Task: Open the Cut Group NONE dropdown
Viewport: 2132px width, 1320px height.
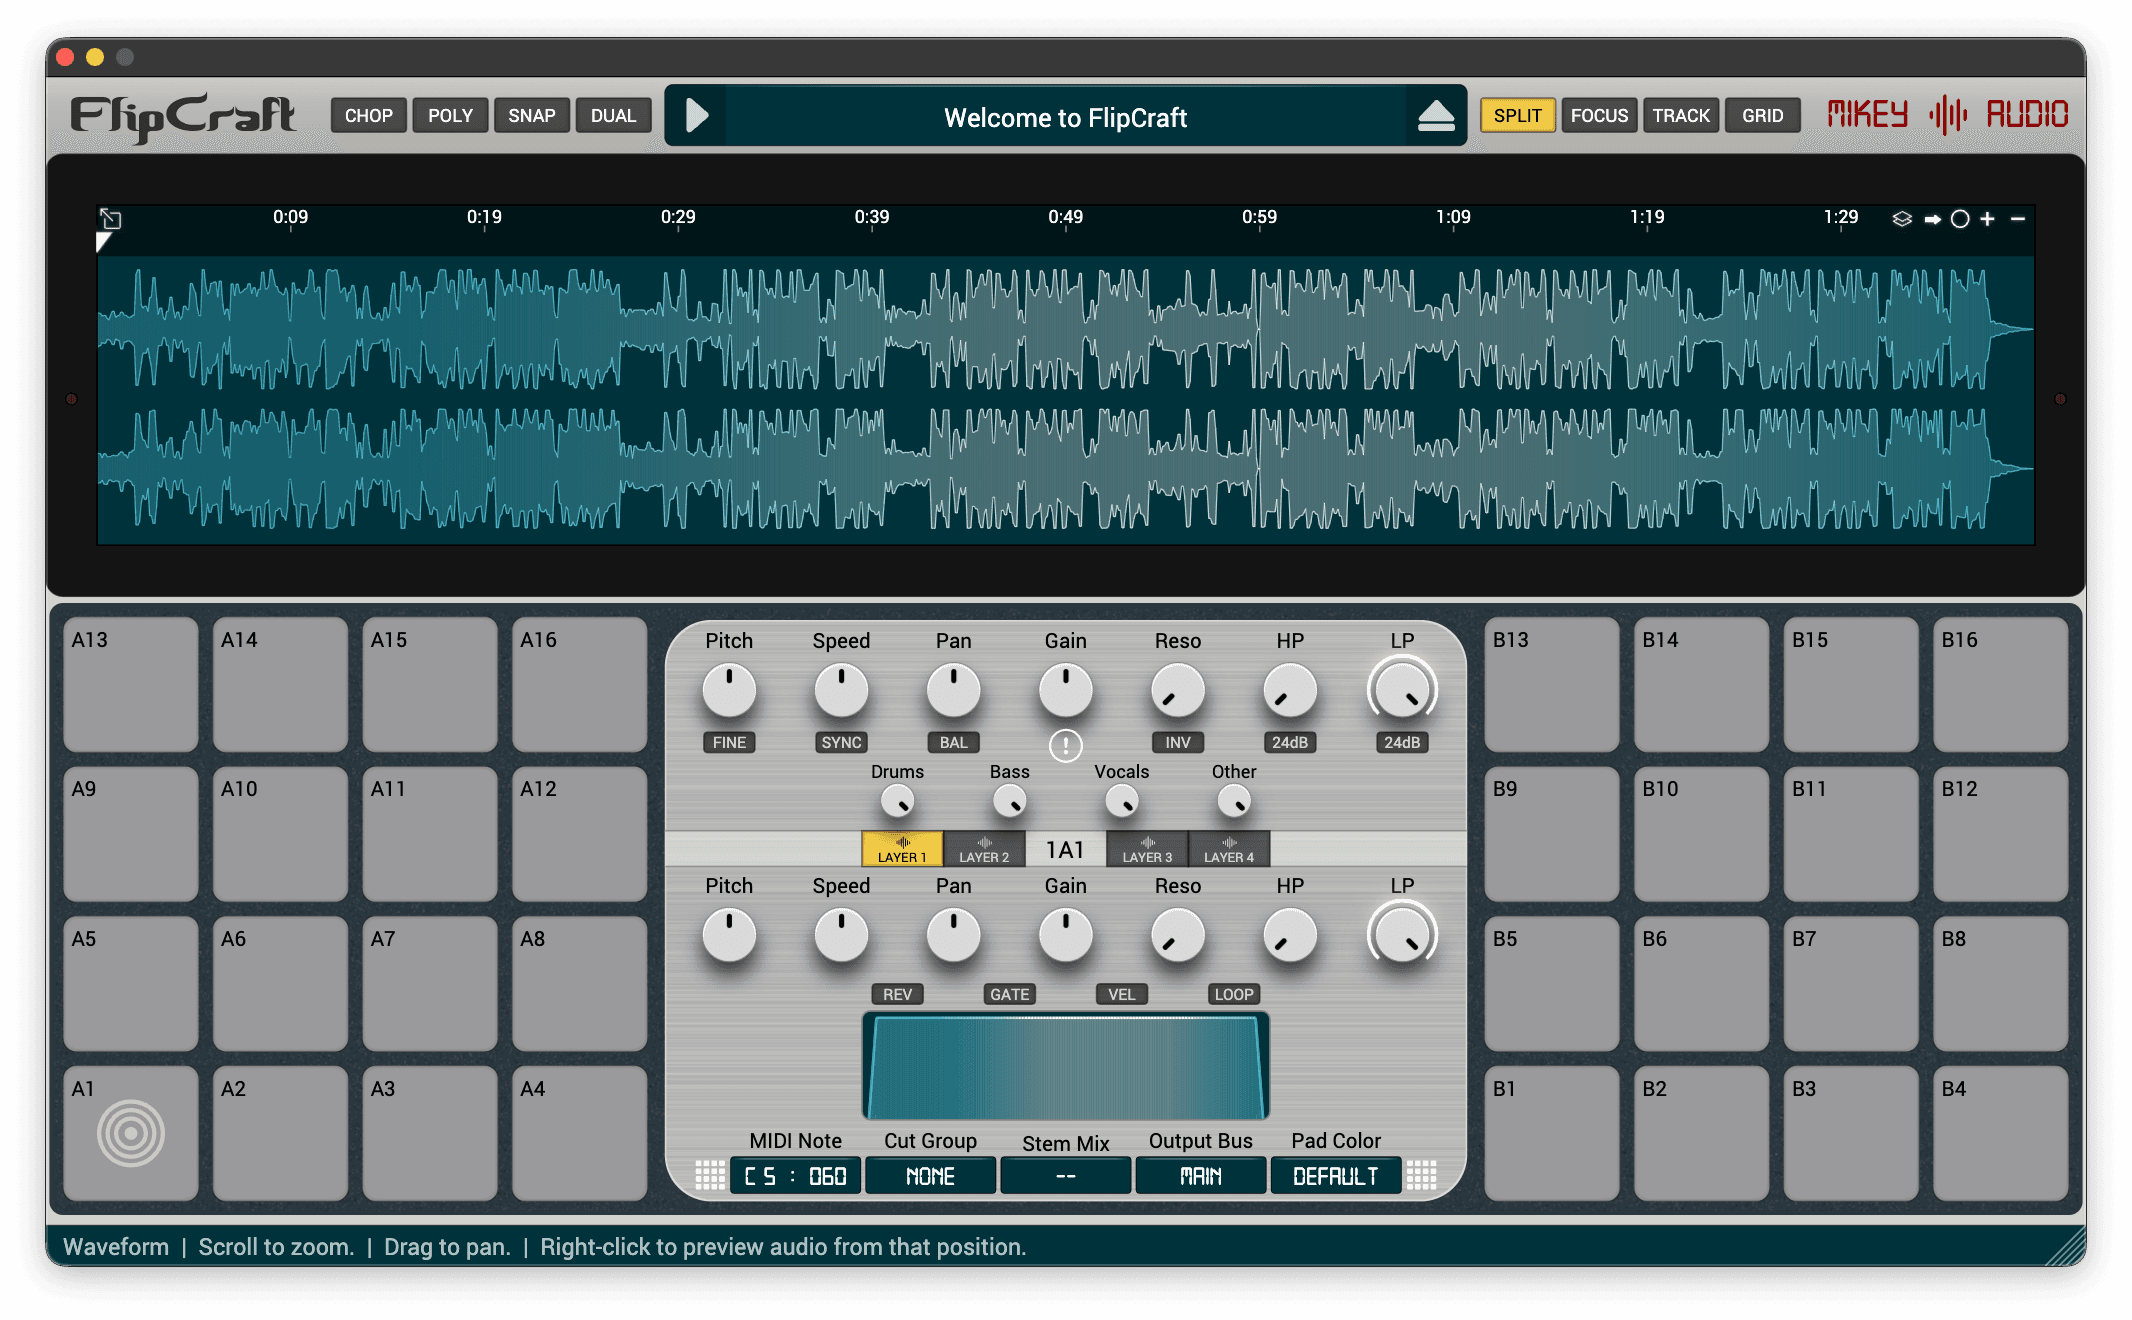Action: click(930, 1176)
